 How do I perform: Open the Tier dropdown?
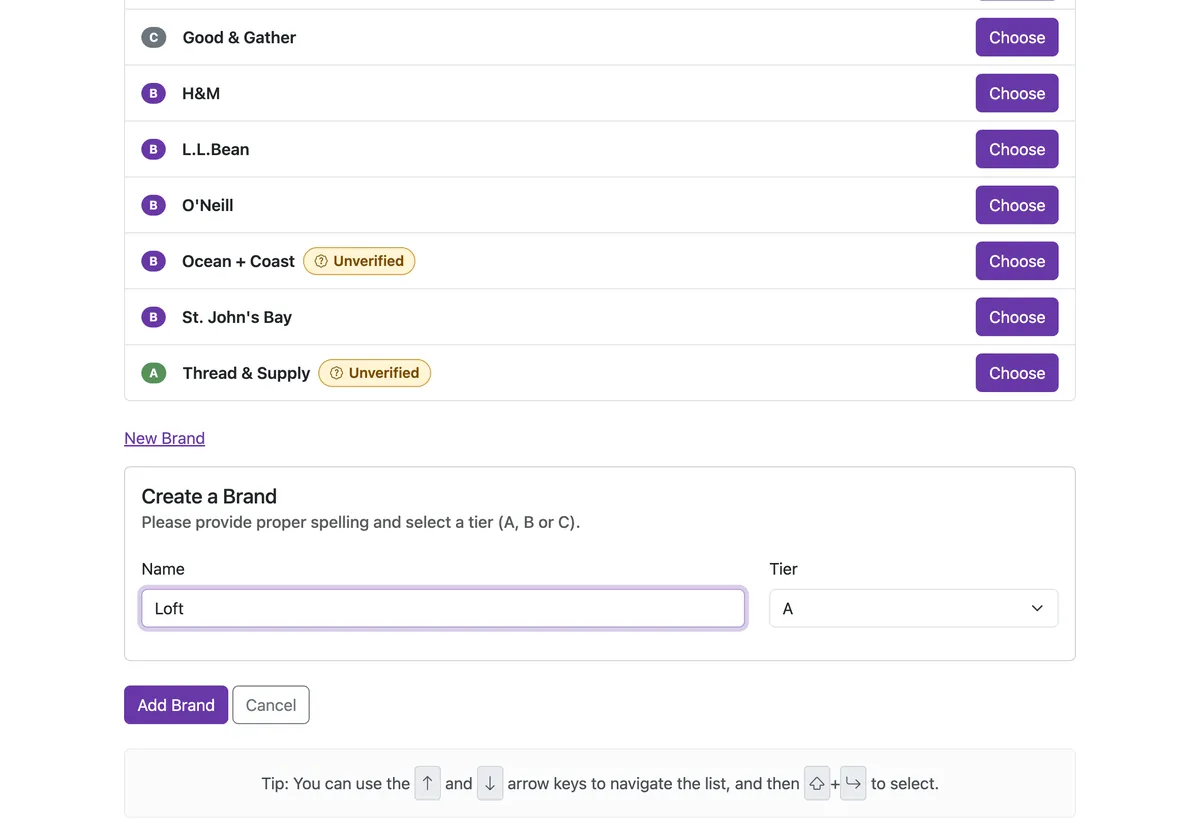tap(913, 608)
